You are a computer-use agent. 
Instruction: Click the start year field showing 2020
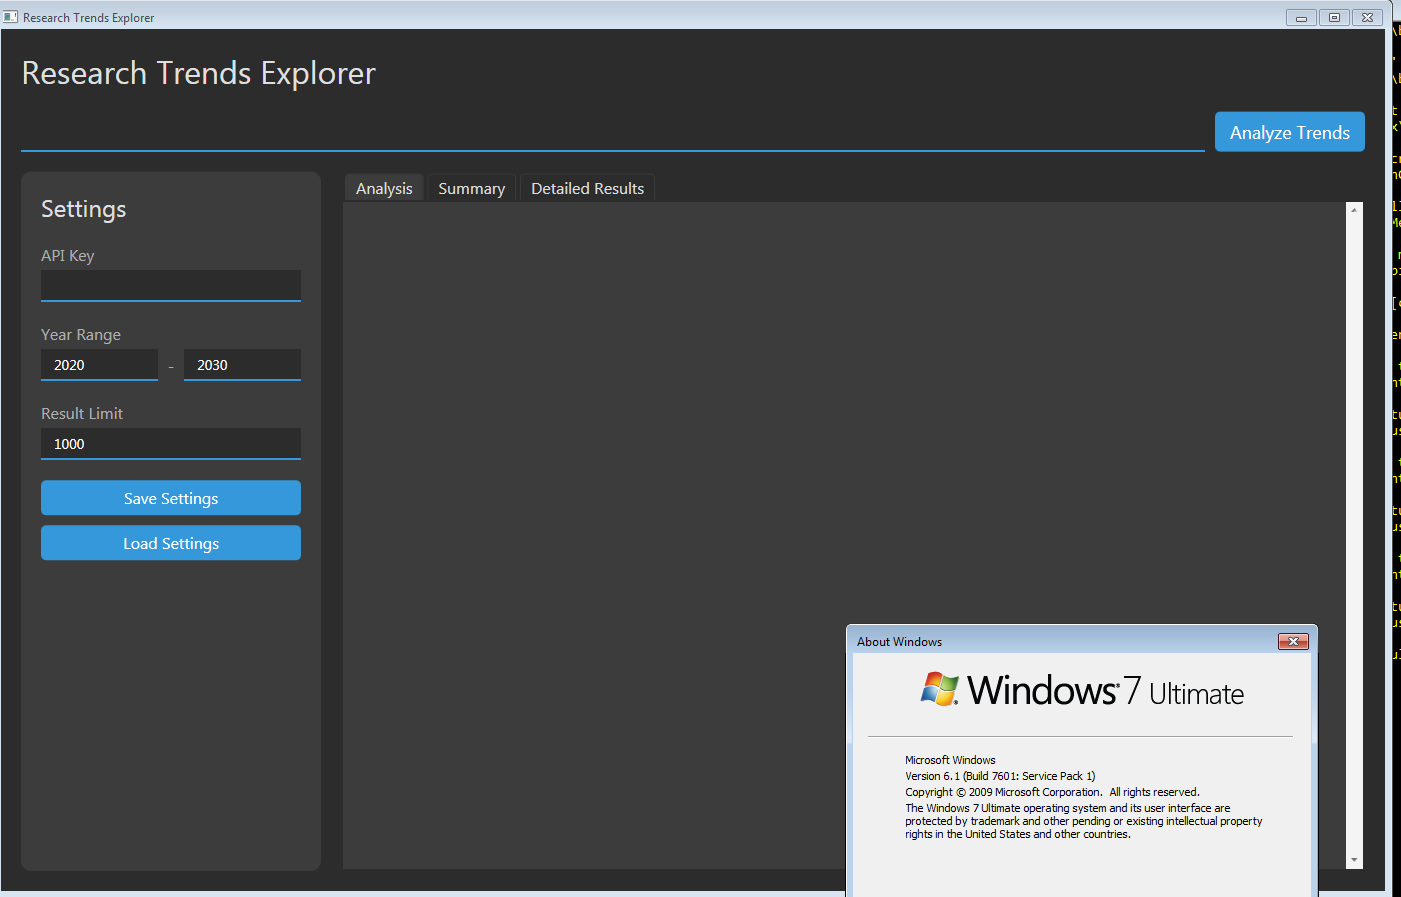pos(99,365)
